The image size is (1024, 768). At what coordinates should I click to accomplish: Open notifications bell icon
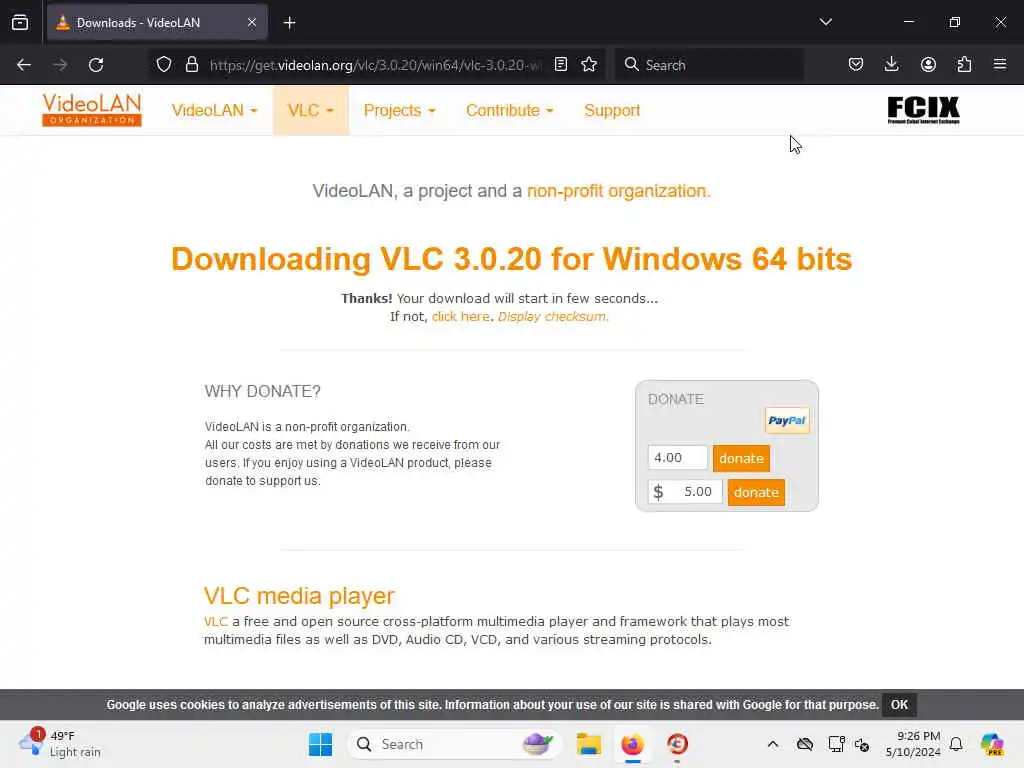pos(956,744)
